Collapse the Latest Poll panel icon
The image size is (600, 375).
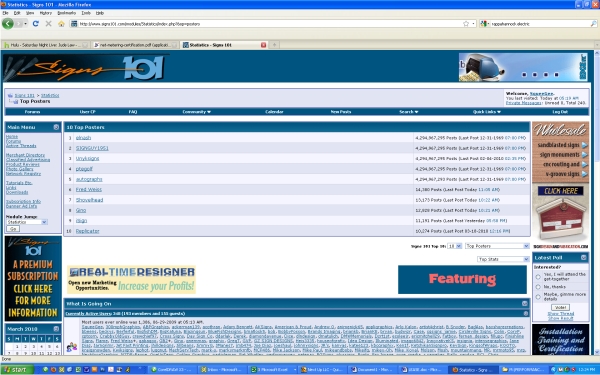click(x=584, y=258)
